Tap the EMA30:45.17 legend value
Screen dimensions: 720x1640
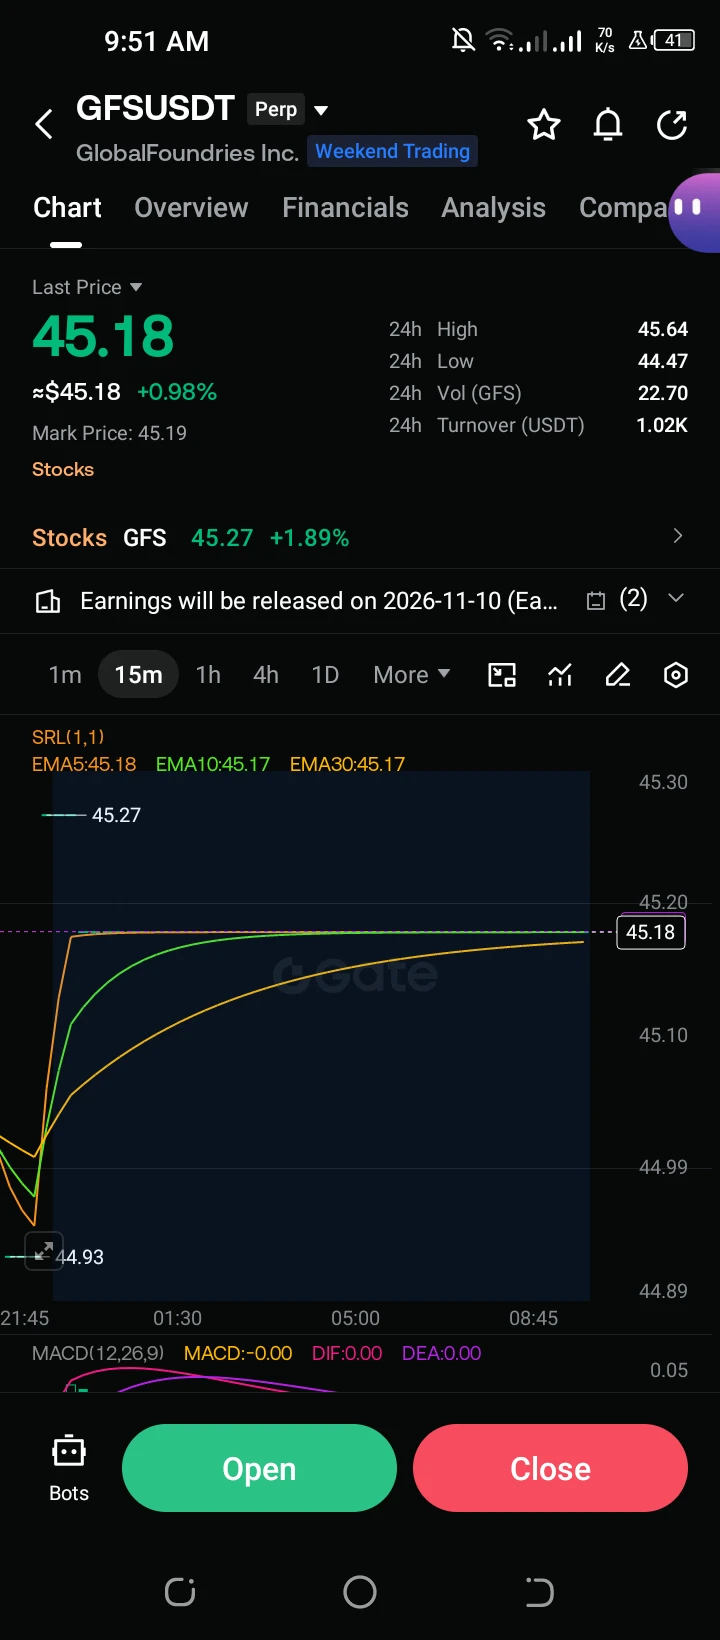pyautogui.click(x=347, y=764)
